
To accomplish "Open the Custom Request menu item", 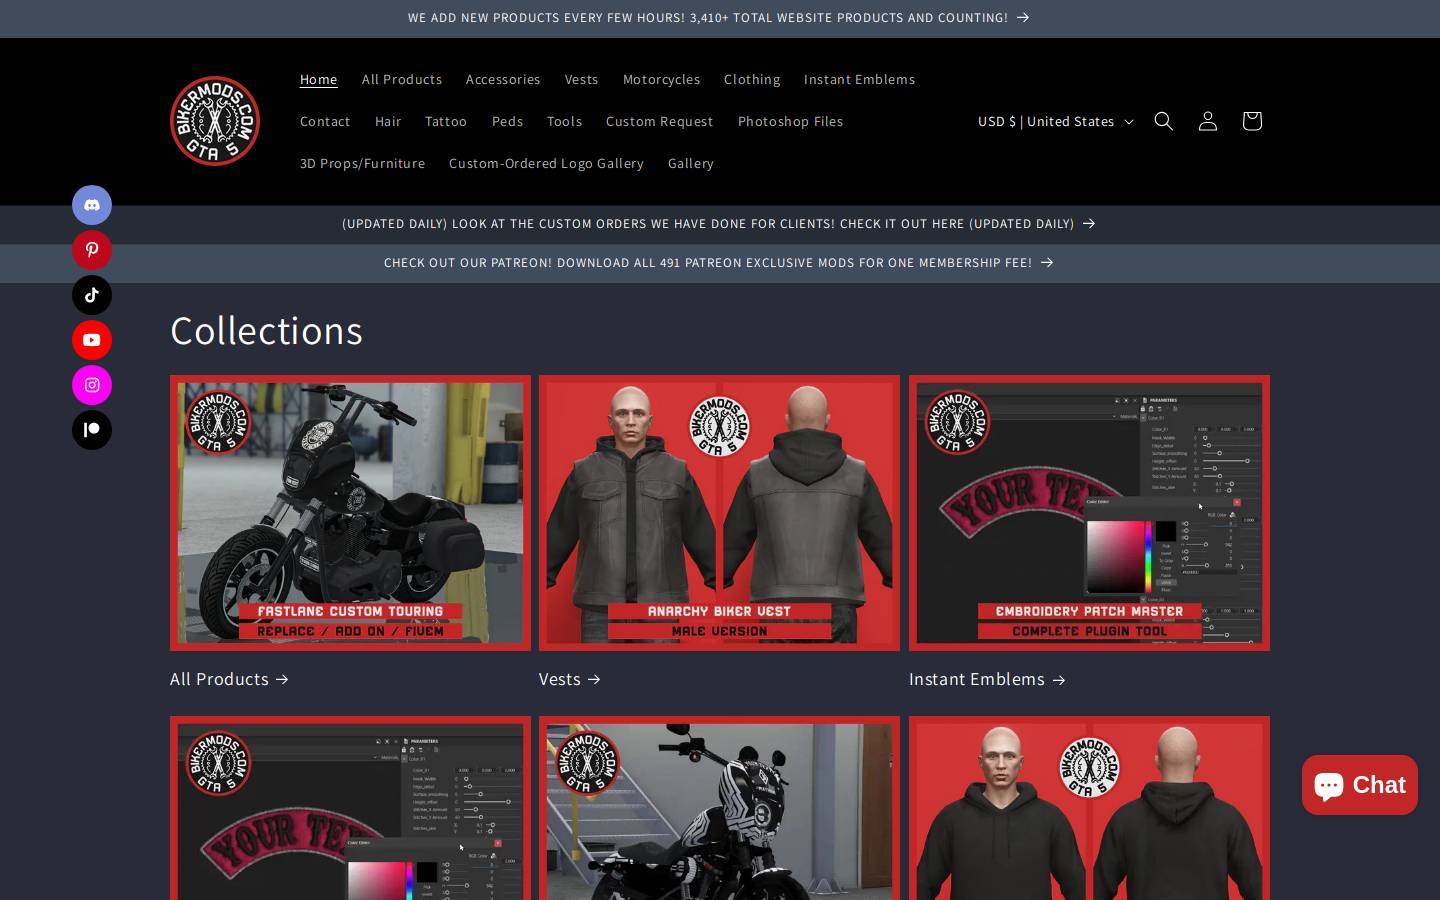I will click(x=659, y=121).
